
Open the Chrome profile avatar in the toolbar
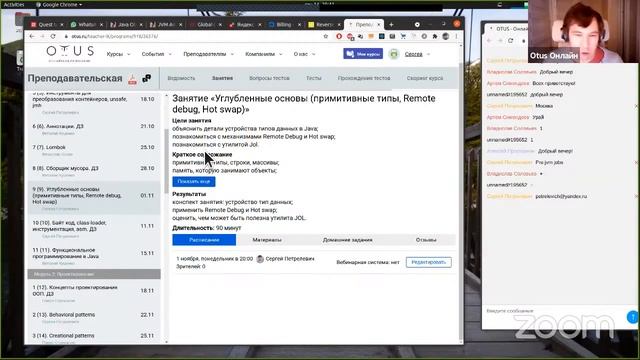pyautogui.click(x=446, y=36)
